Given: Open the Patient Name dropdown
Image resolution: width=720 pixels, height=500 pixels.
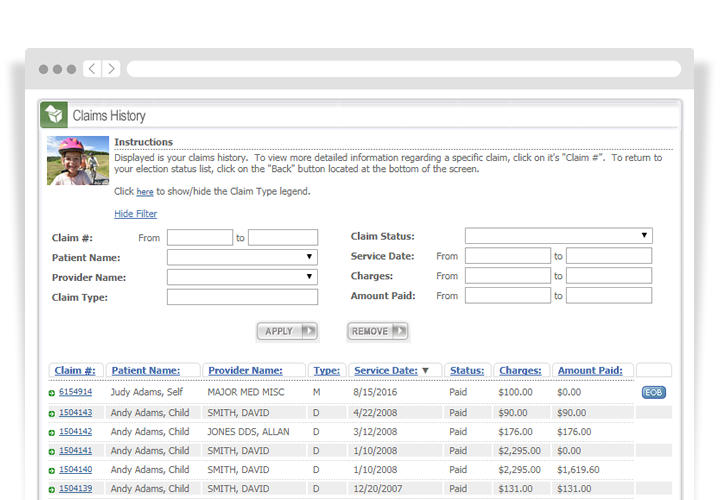Looking at the screenshot, I should tap(242, 257).
